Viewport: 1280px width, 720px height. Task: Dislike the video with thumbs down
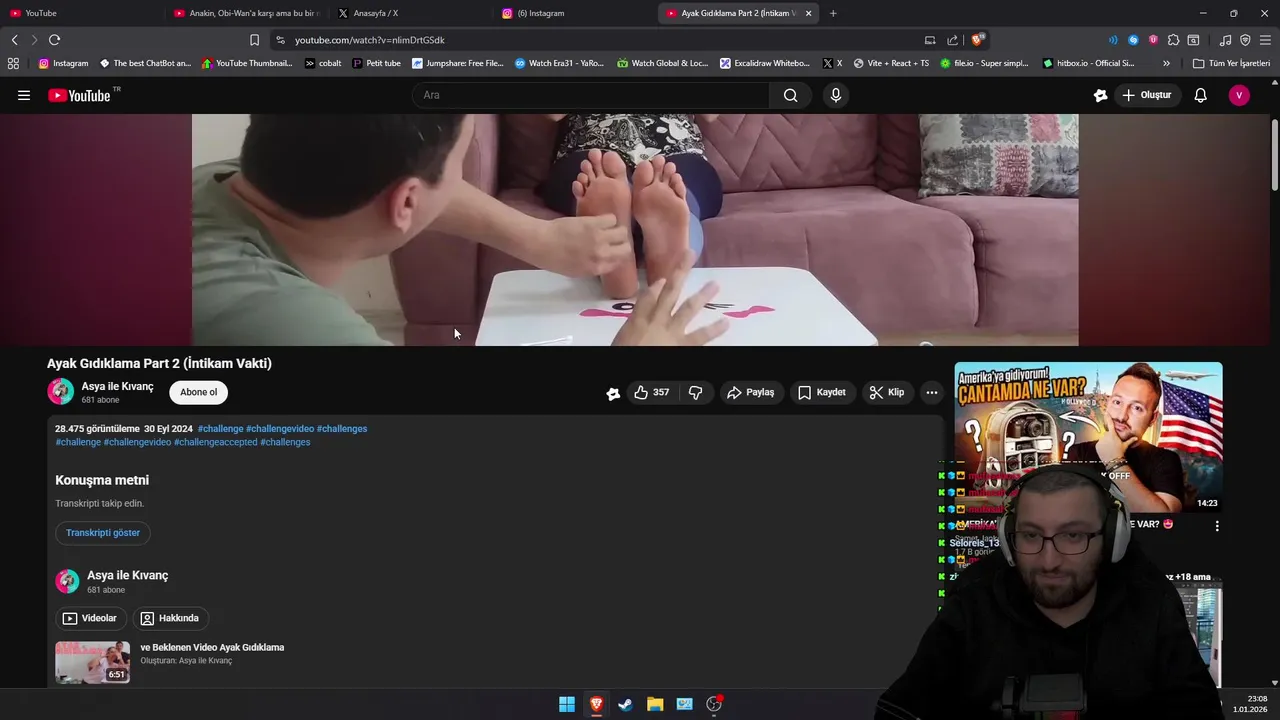(x=695, y=392)
